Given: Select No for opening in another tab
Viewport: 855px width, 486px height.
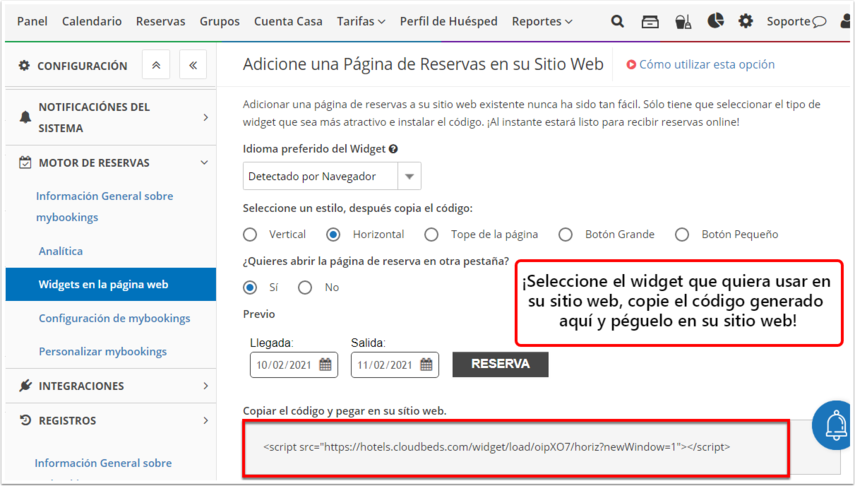Looking at the screenshot, I should [305, 287].
